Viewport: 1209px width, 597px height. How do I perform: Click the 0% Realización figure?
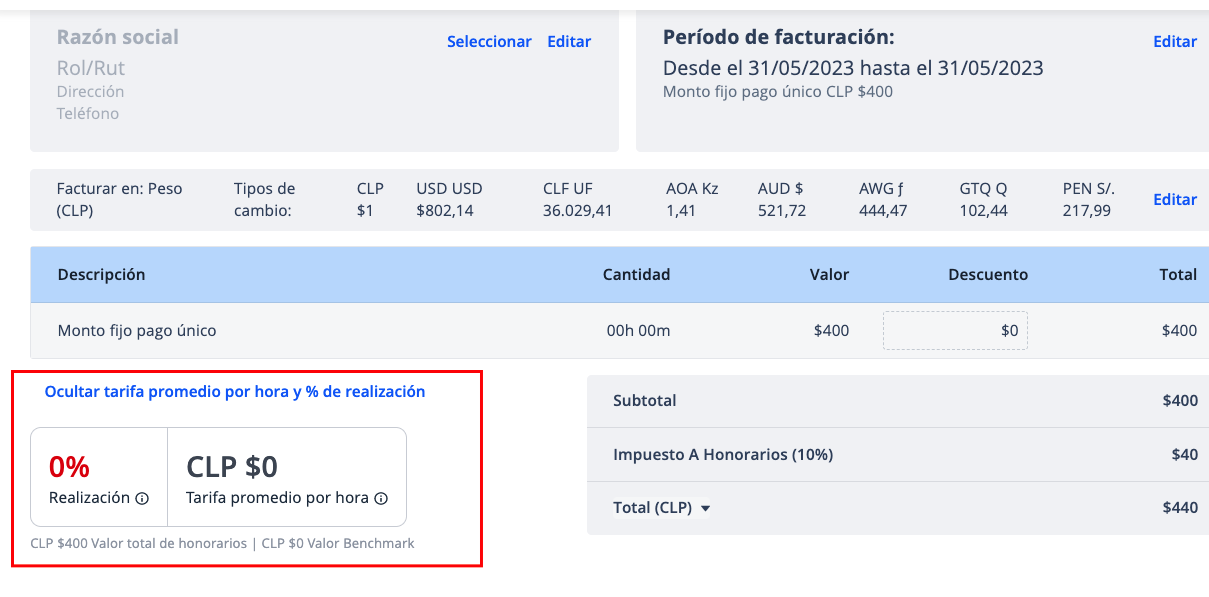[x=69, y=466]
